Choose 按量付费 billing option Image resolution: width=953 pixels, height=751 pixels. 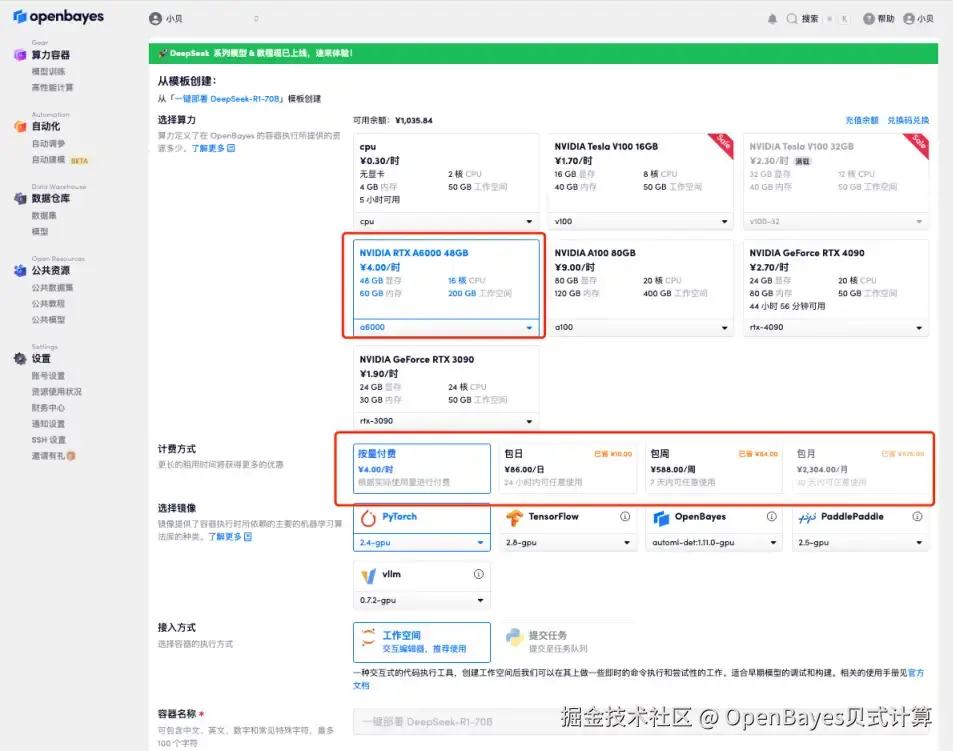coord(422,468)
